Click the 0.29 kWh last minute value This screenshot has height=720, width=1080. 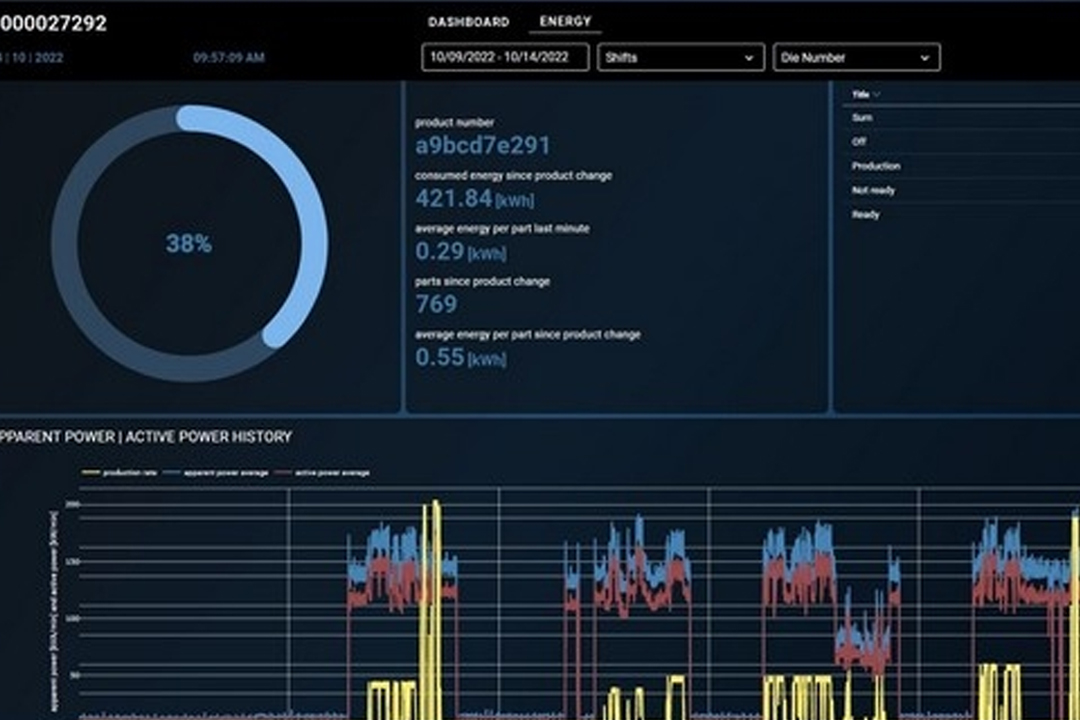coord(461,251)
